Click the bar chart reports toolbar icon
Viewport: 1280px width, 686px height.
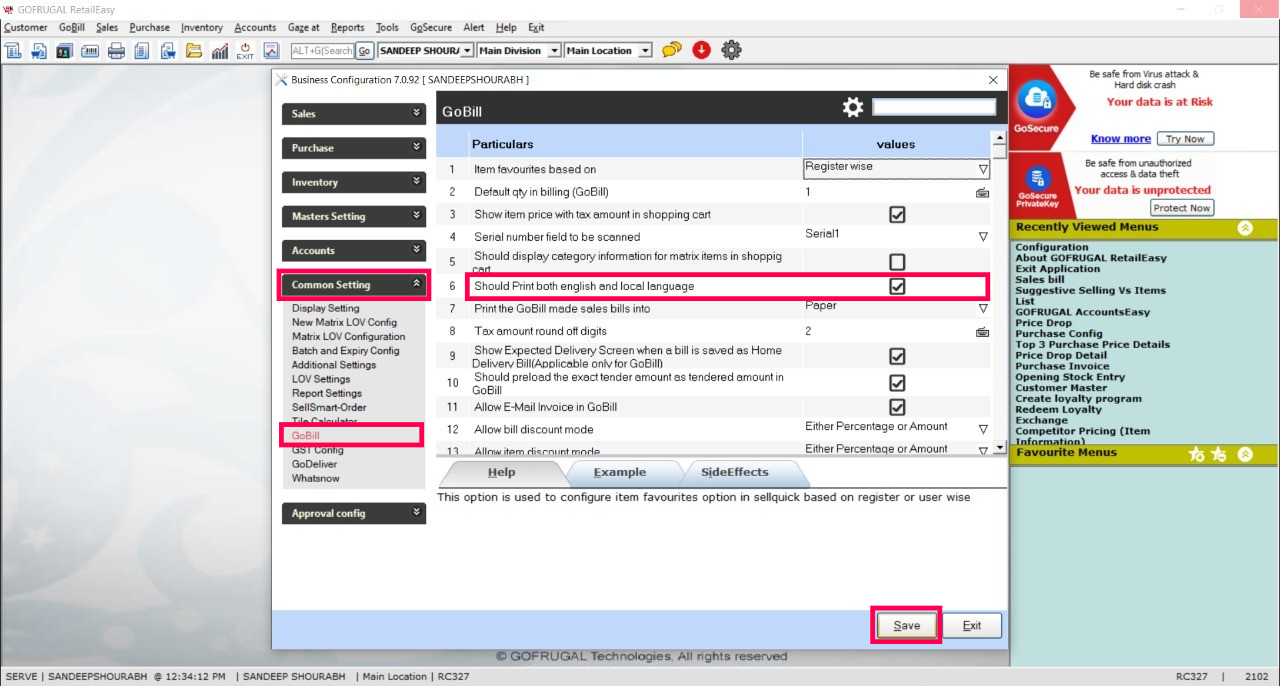220,50
